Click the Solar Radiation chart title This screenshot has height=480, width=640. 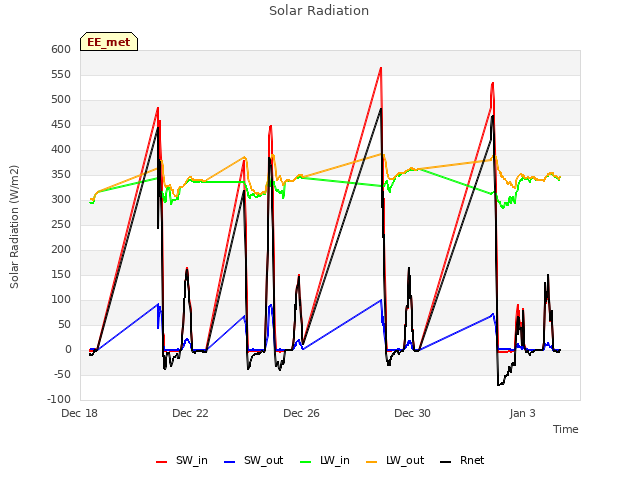319,11
